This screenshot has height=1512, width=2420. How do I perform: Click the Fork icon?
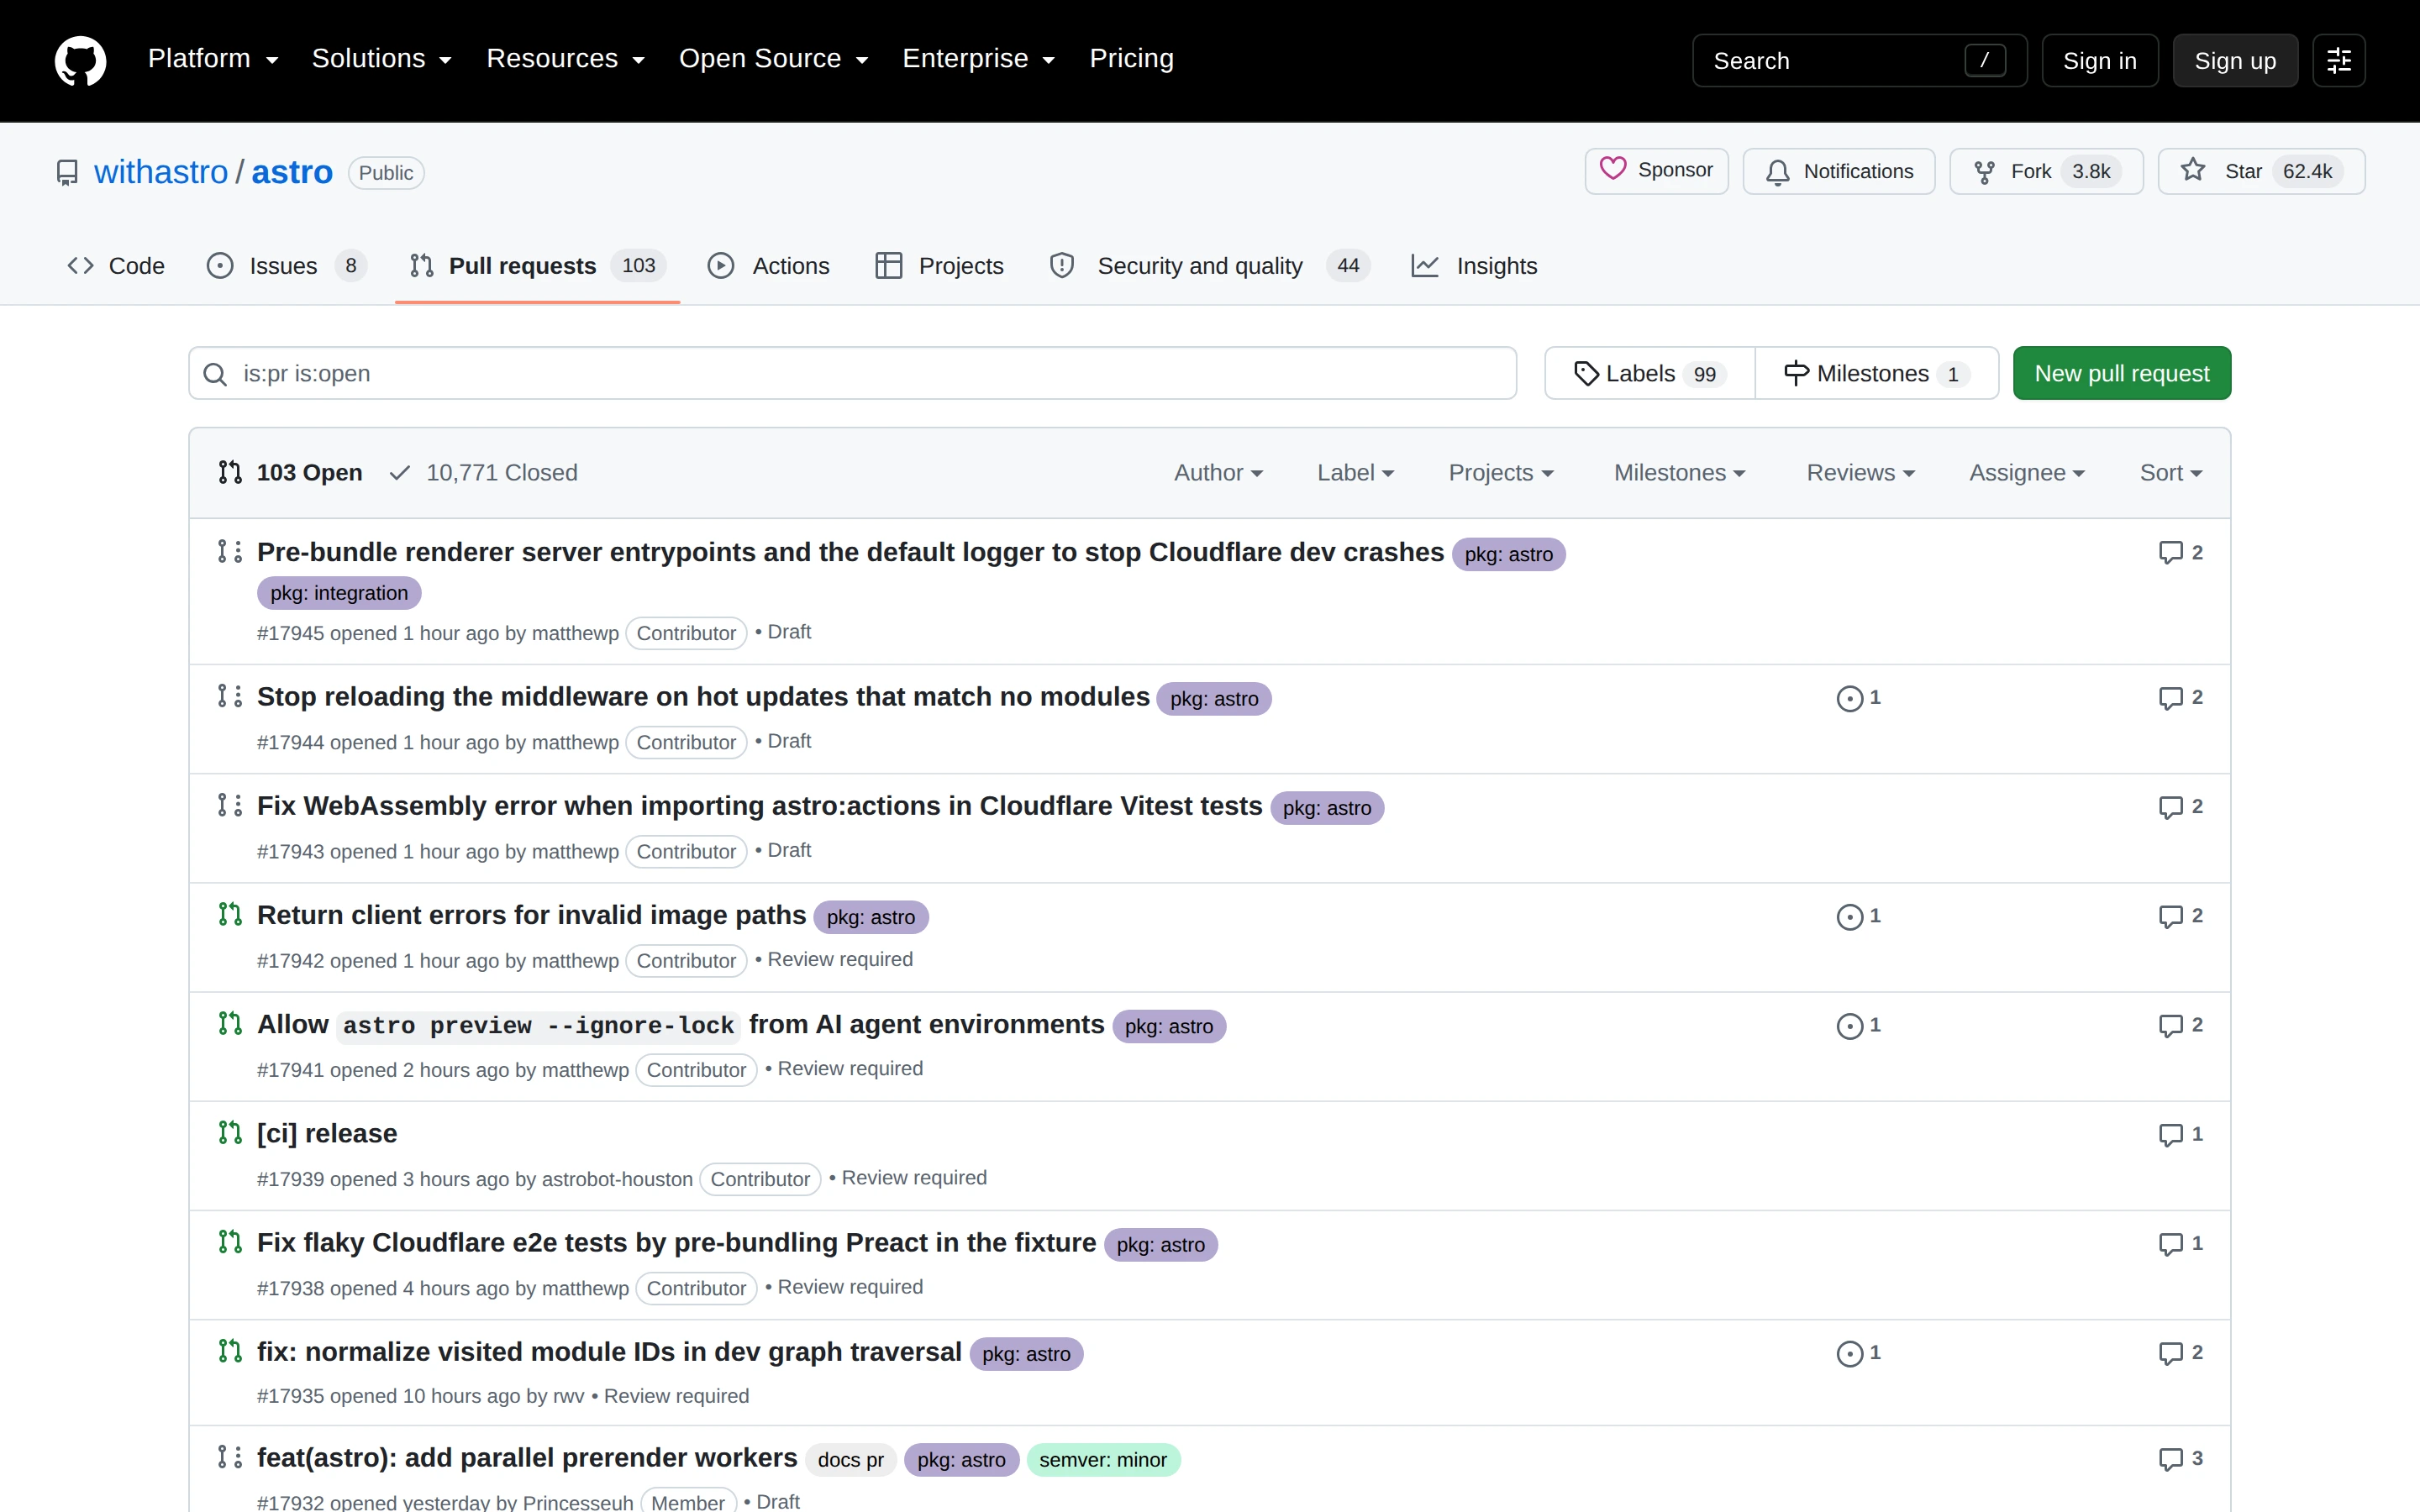coord(1984,172)
